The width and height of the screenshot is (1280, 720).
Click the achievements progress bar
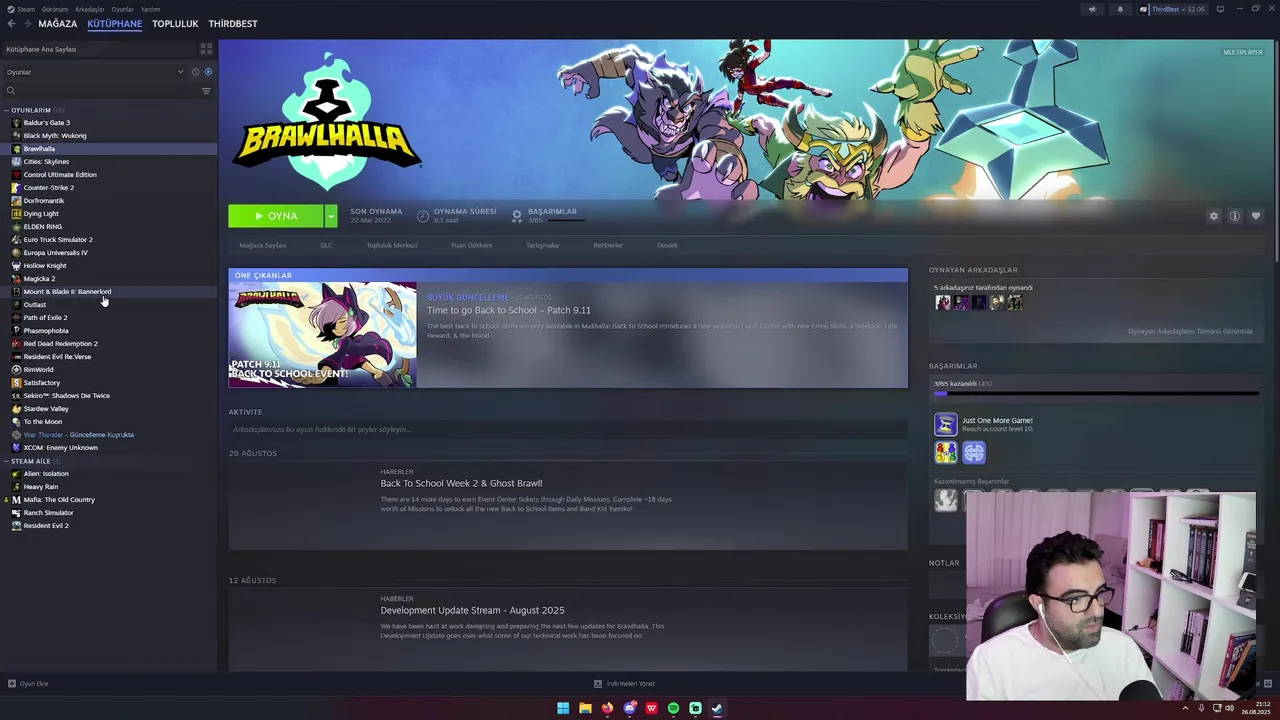1096,394
